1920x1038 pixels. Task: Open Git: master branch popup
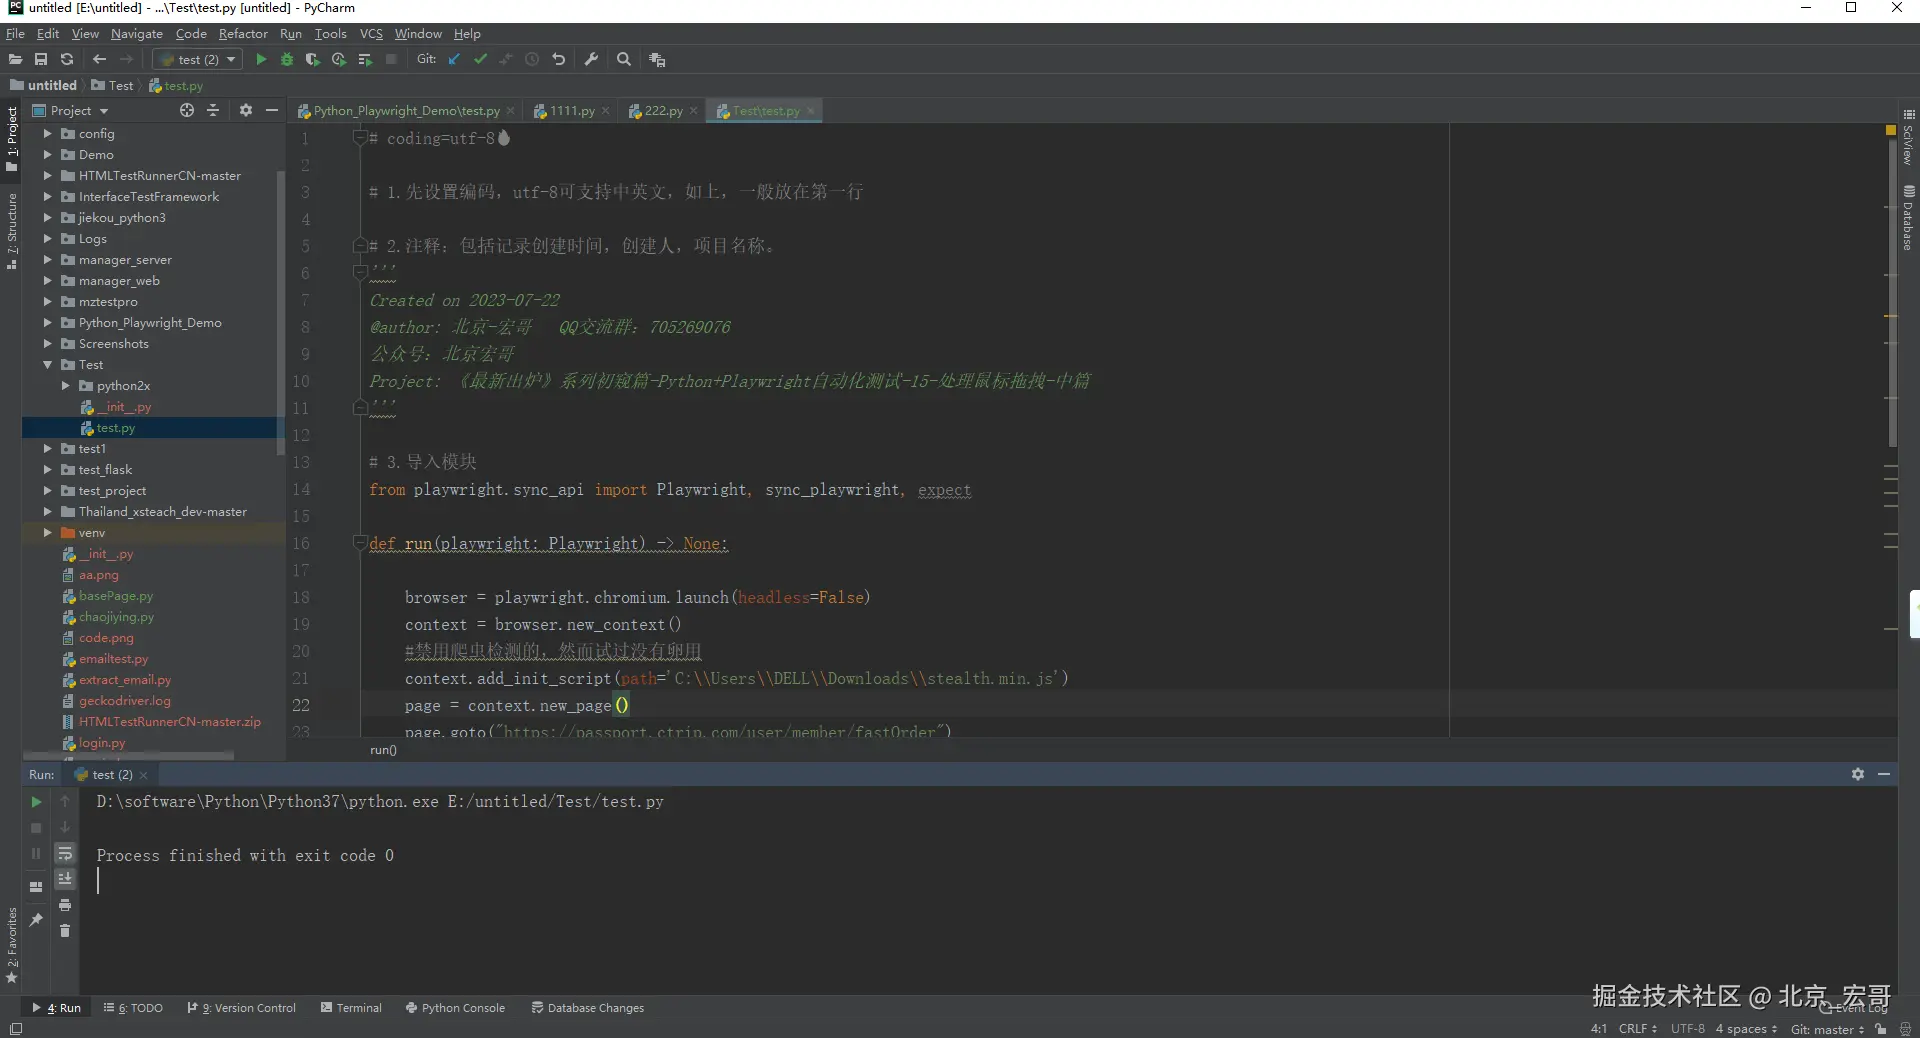(x=1827, y=1029)
